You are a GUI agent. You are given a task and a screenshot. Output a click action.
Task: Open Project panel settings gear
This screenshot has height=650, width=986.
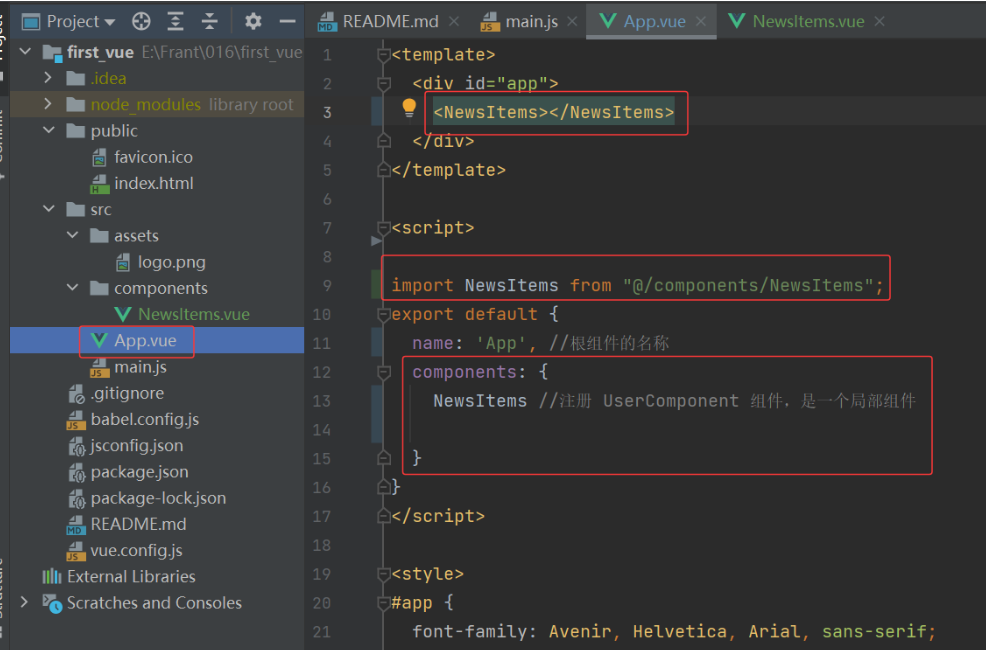click(x=253, y=21)
